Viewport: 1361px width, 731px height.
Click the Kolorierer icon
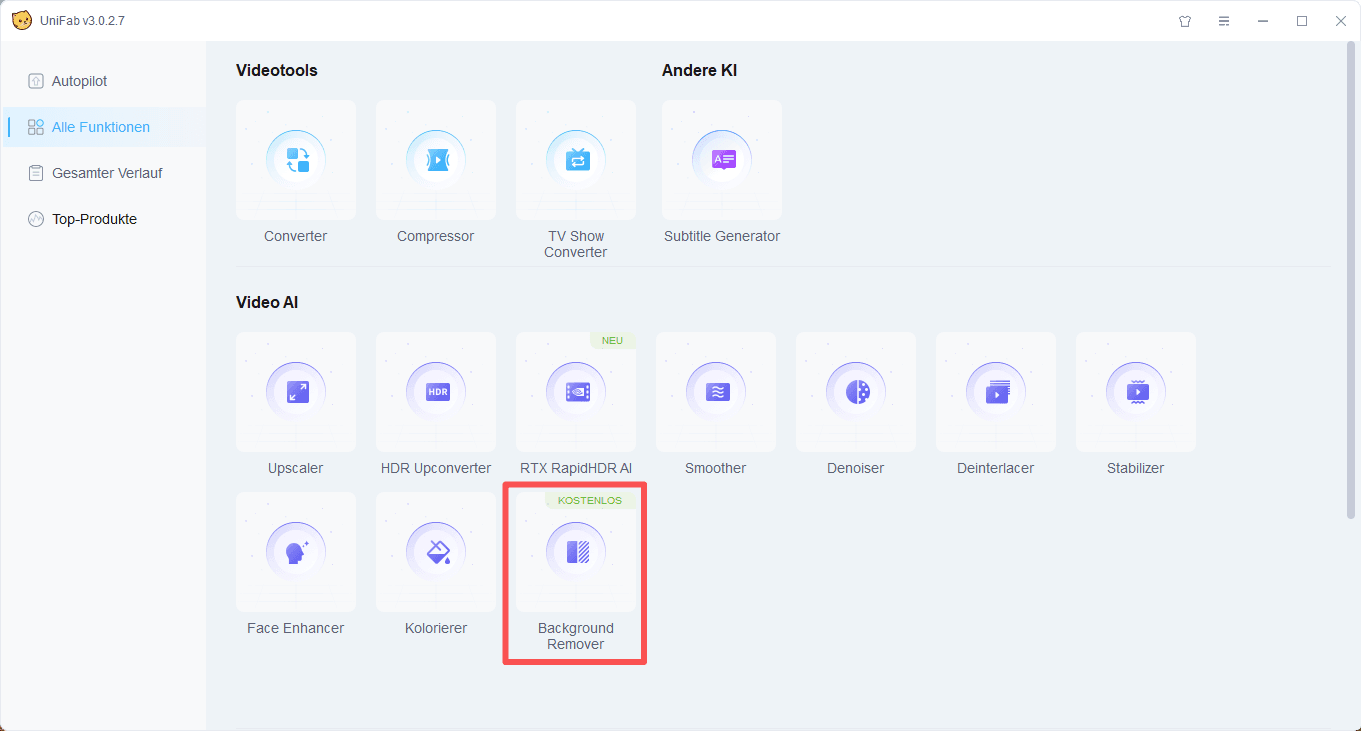click(x=436, y=552)
